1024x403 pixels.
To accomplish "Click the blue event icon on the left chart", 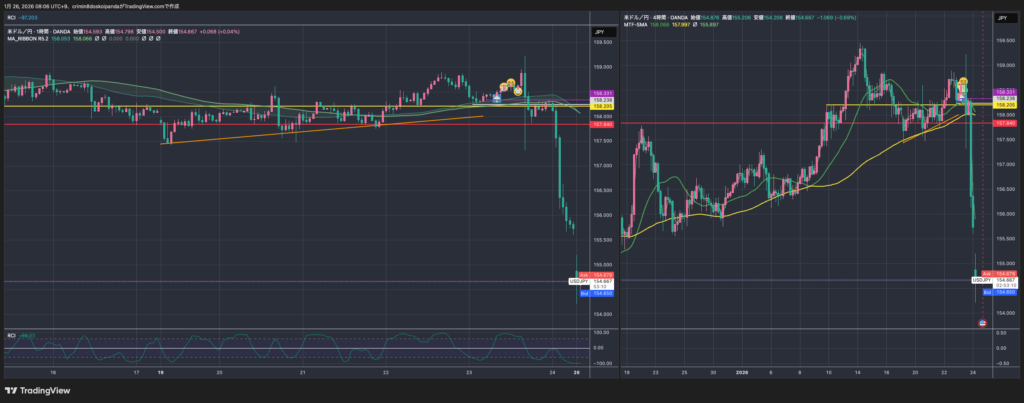I will click(x=496, y=98).
